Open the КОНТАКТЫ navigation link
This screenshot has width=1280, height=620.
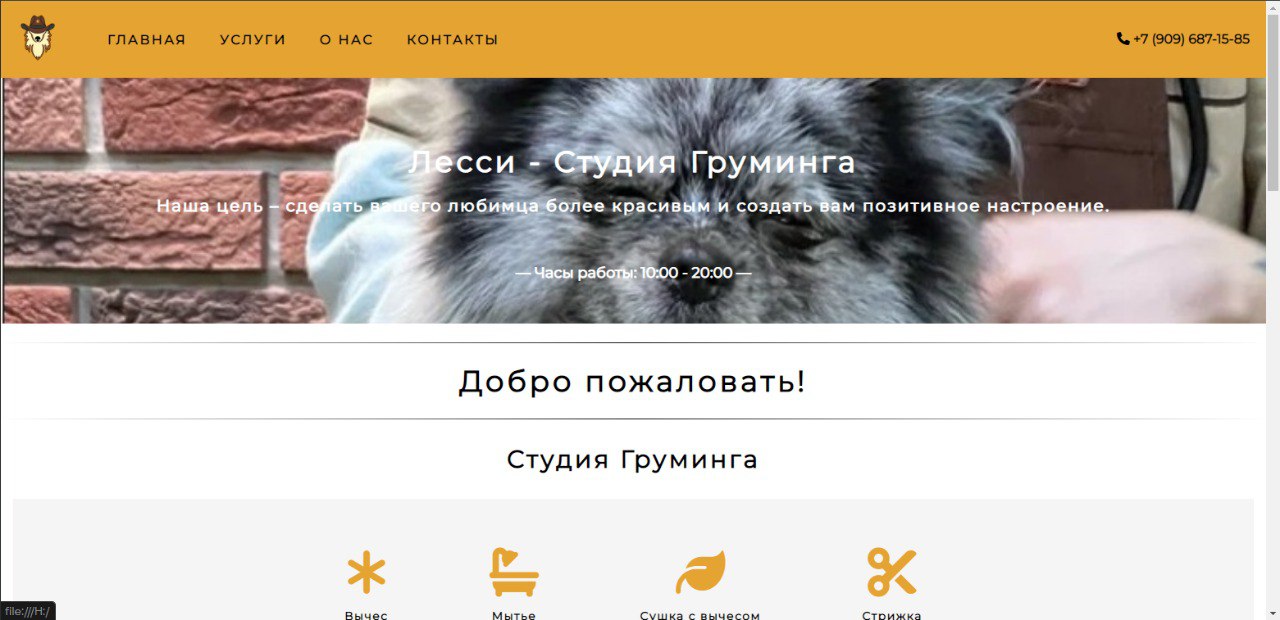(452, 40)
